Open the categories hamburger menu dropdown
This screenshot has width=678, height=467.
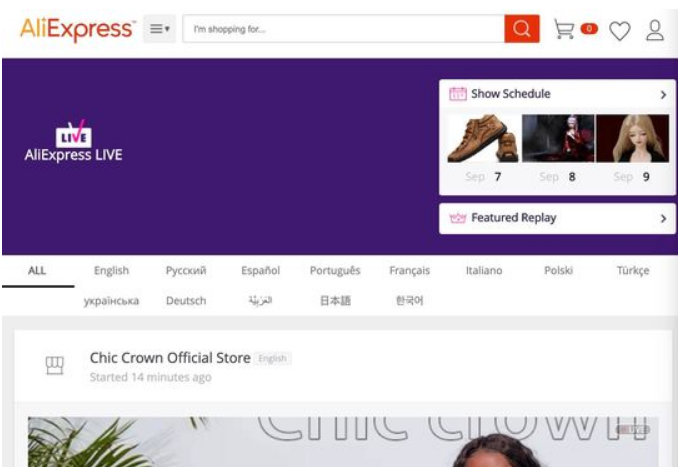pos(159,29)
